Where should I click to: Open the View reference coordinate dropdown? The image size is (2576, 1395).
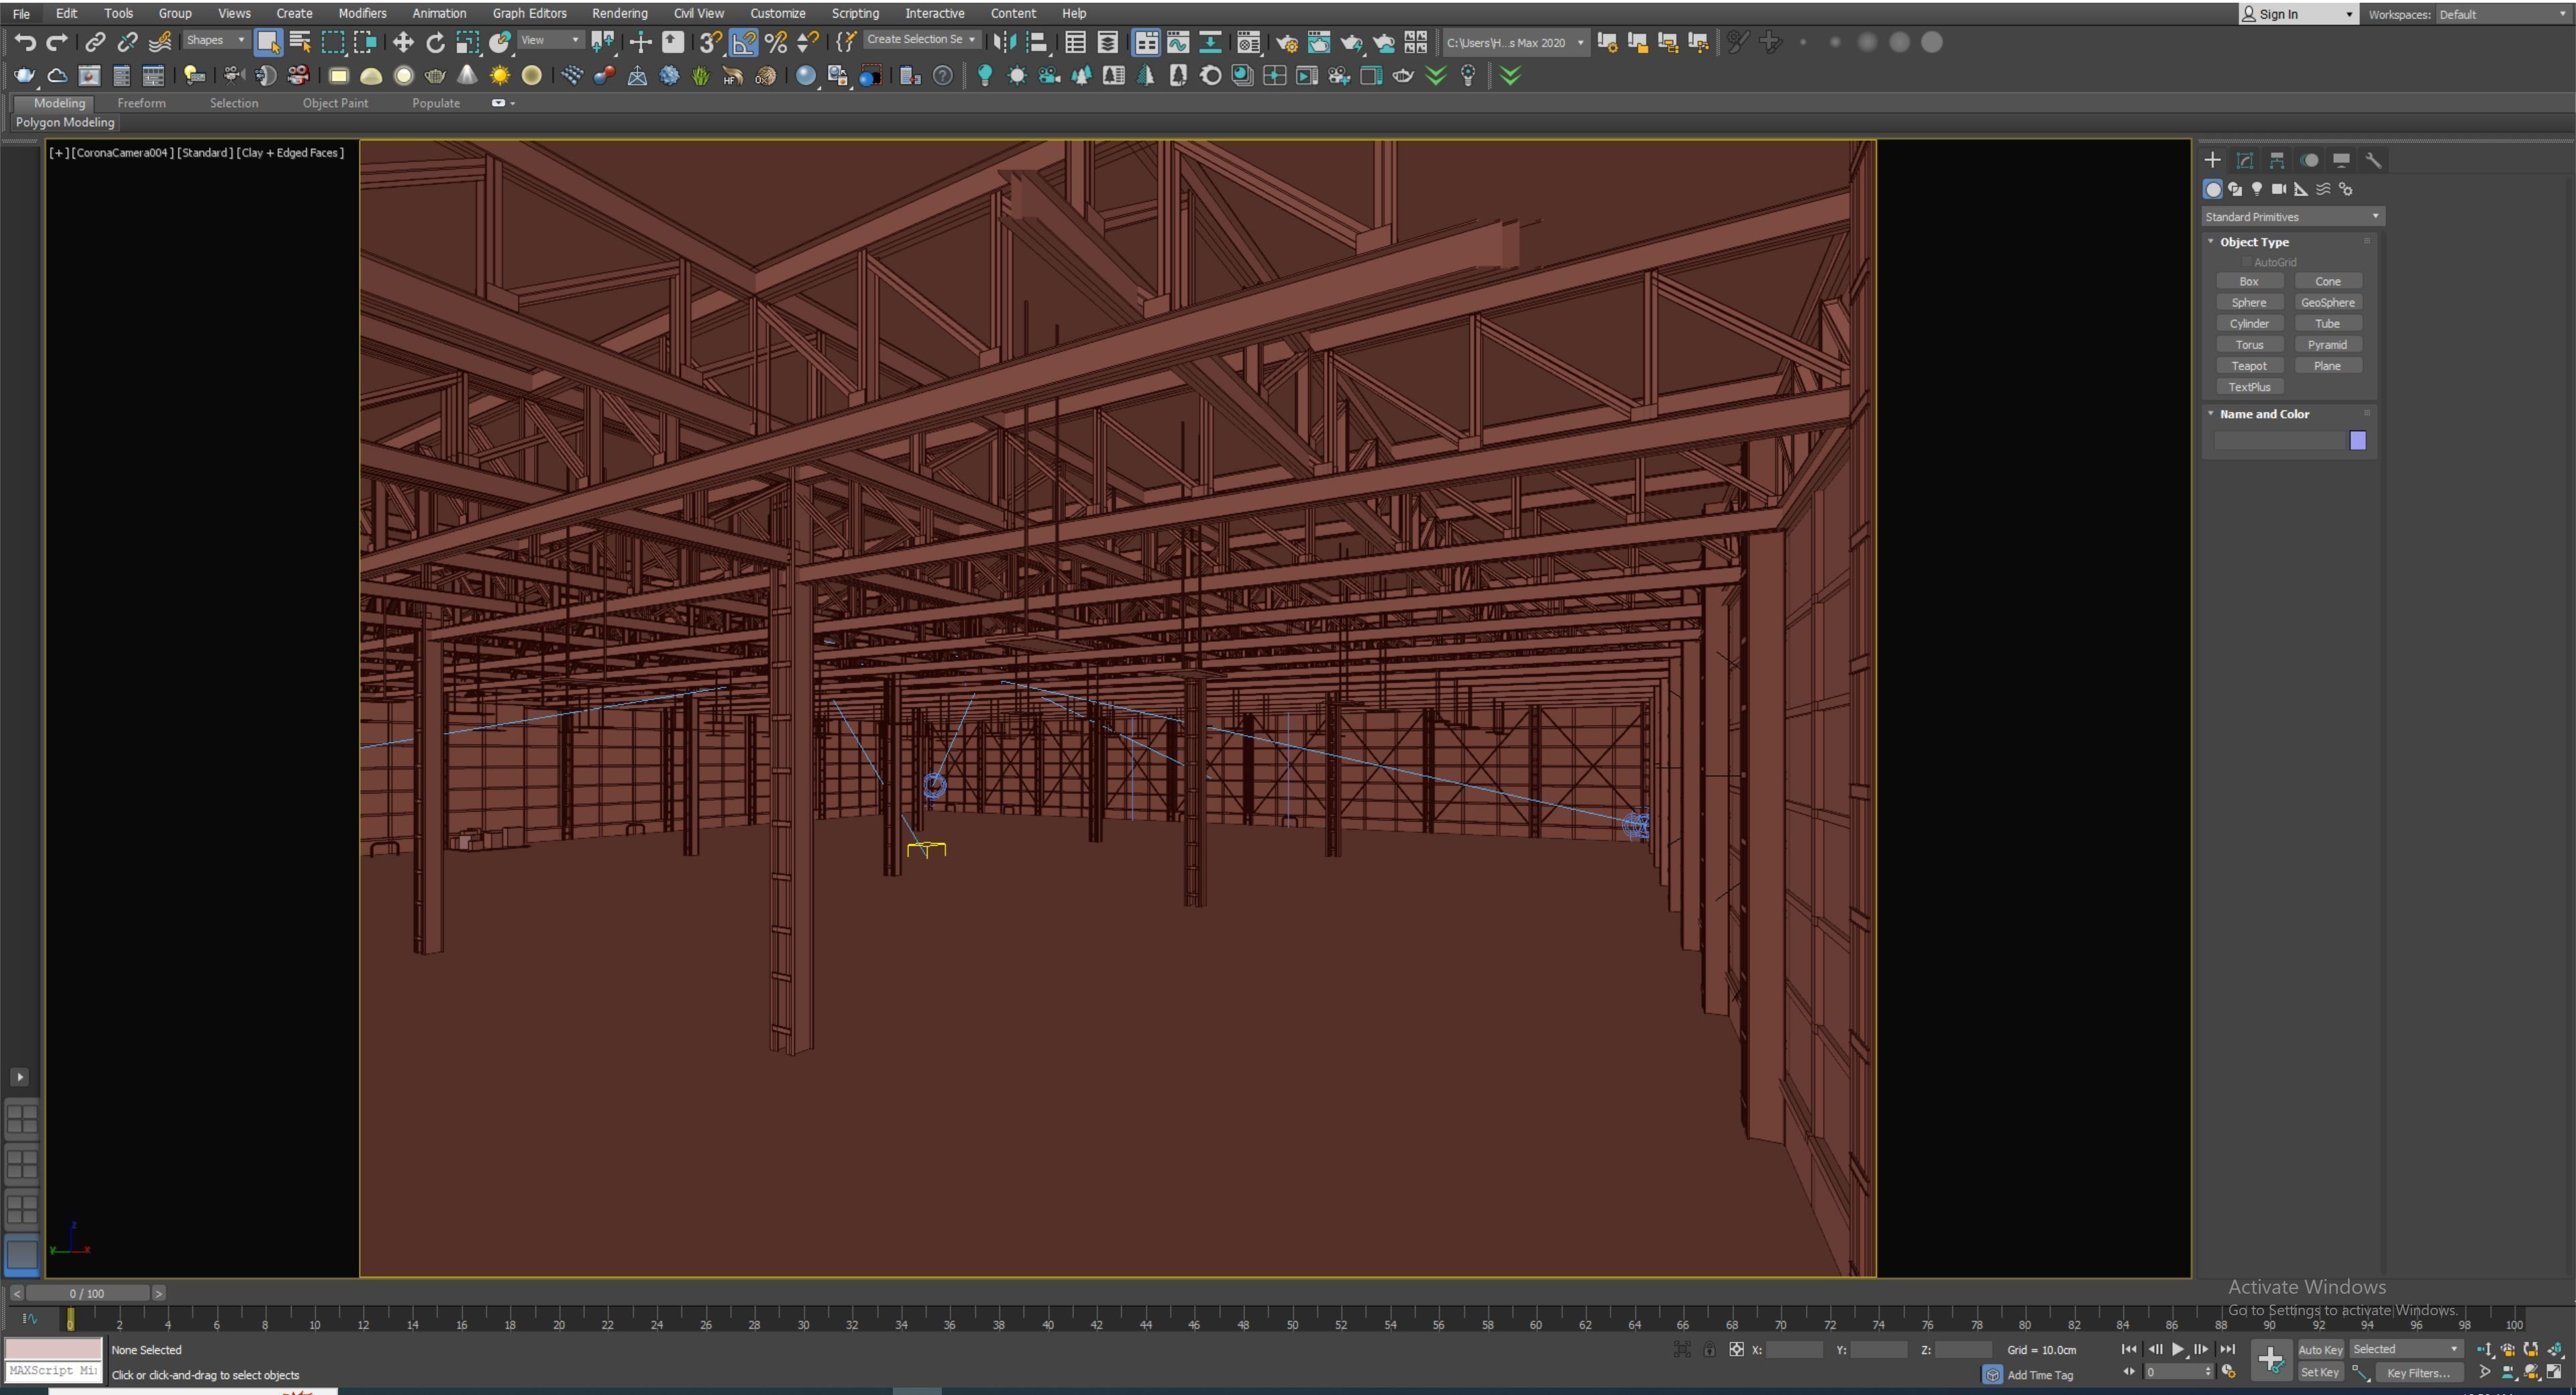550,40
